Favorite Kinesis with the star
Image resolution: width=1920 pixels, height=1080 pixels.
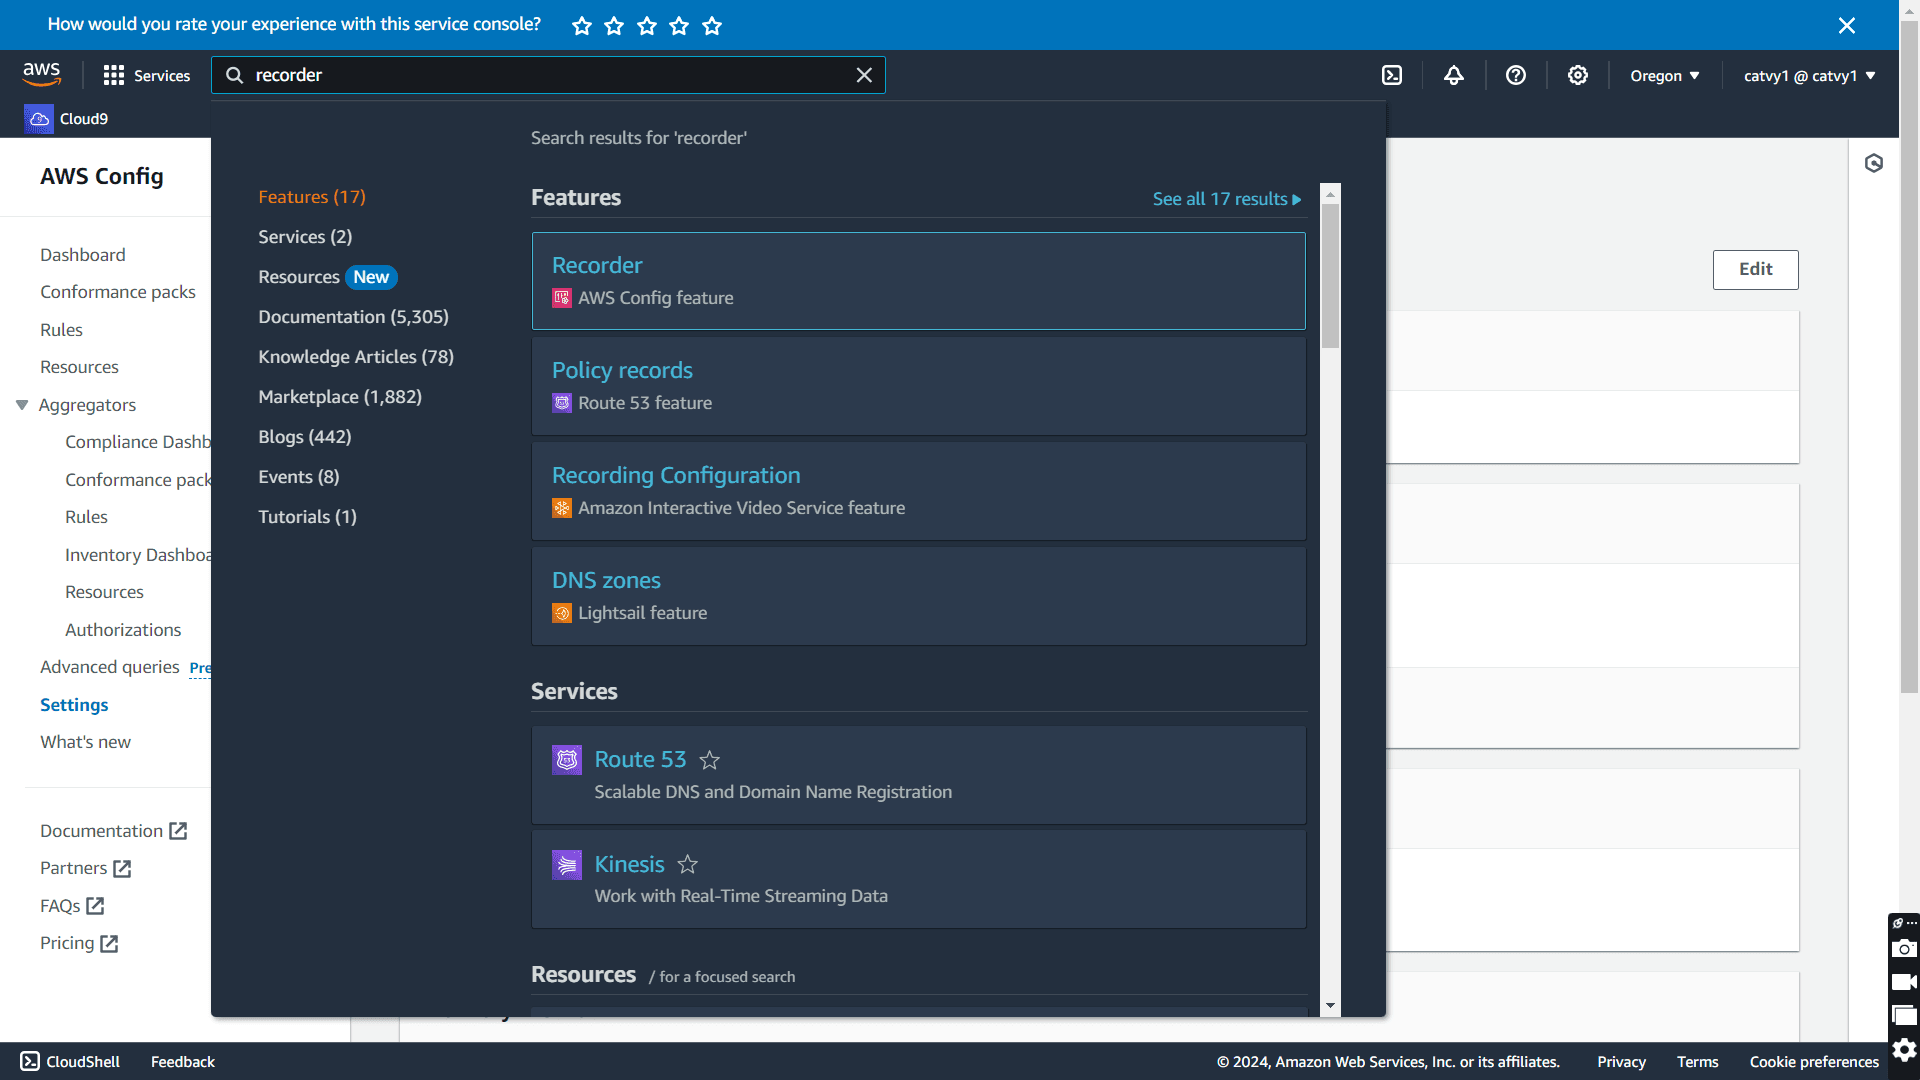click(x=687, y=864)
